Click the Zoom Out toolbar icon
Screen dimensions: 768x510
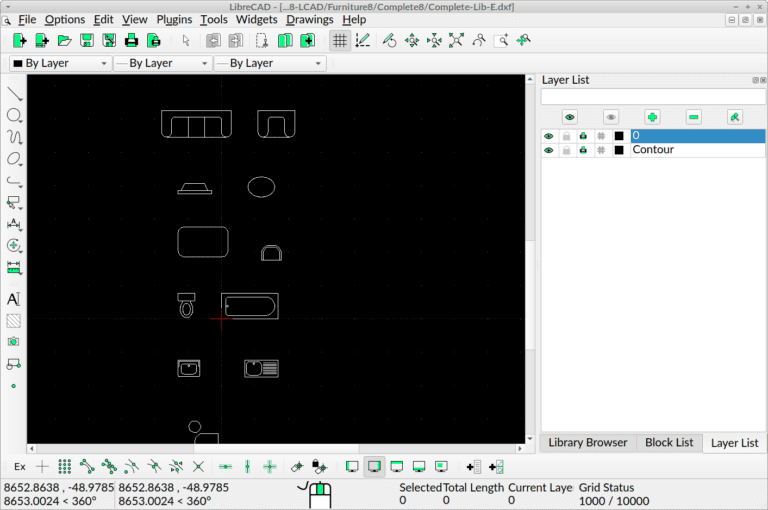pyautogui.click(x=434, y=40)
